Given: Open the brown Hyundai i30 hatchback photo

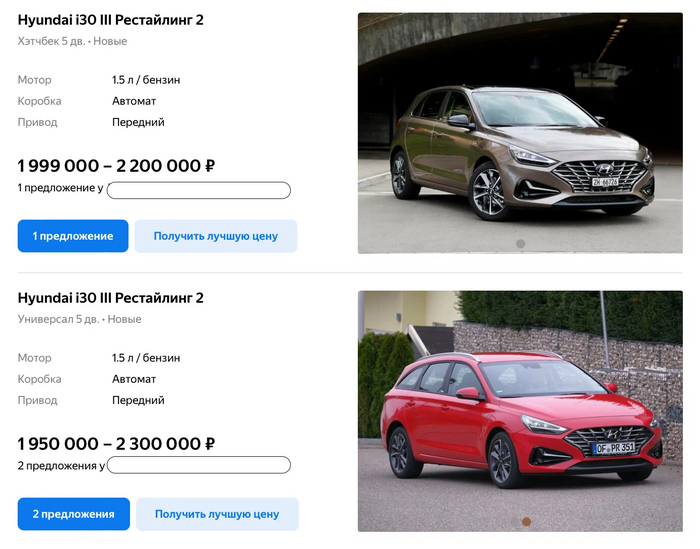Looking at the screenshot, I should 520,133.
